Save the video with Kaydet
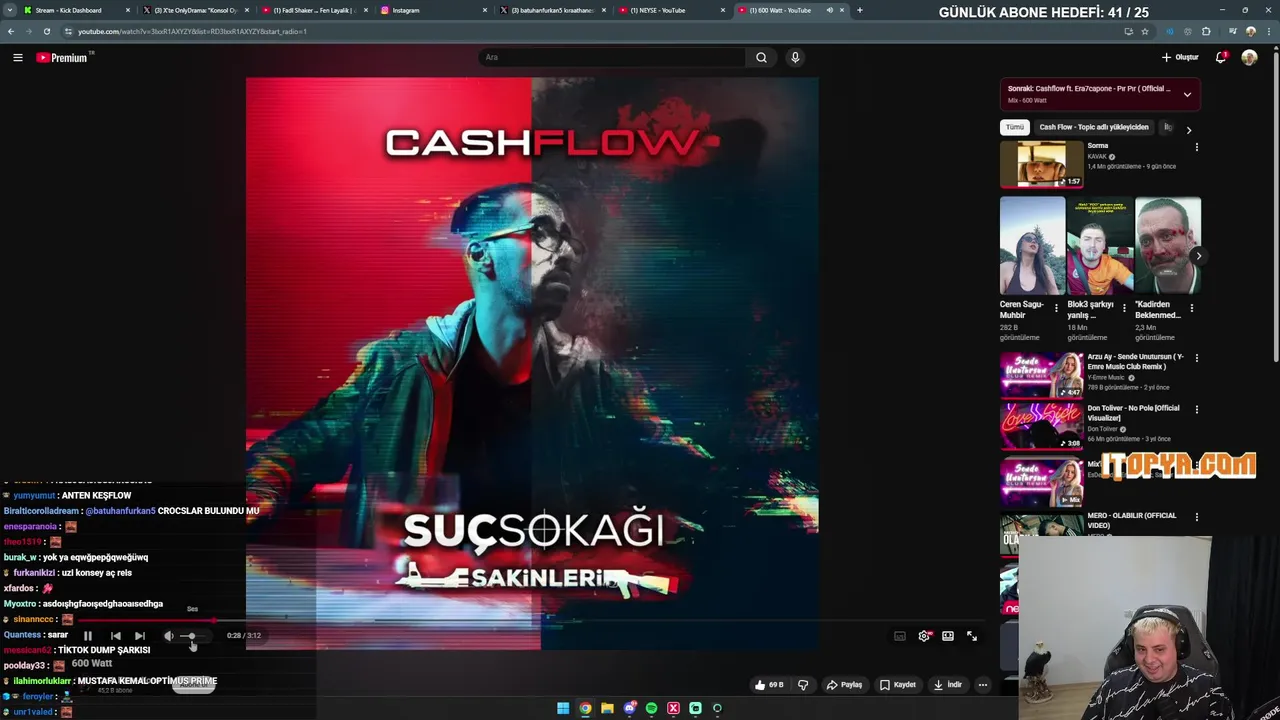Image resolution: width=1280 pixels, height=720 pixels. click(897, 685)
